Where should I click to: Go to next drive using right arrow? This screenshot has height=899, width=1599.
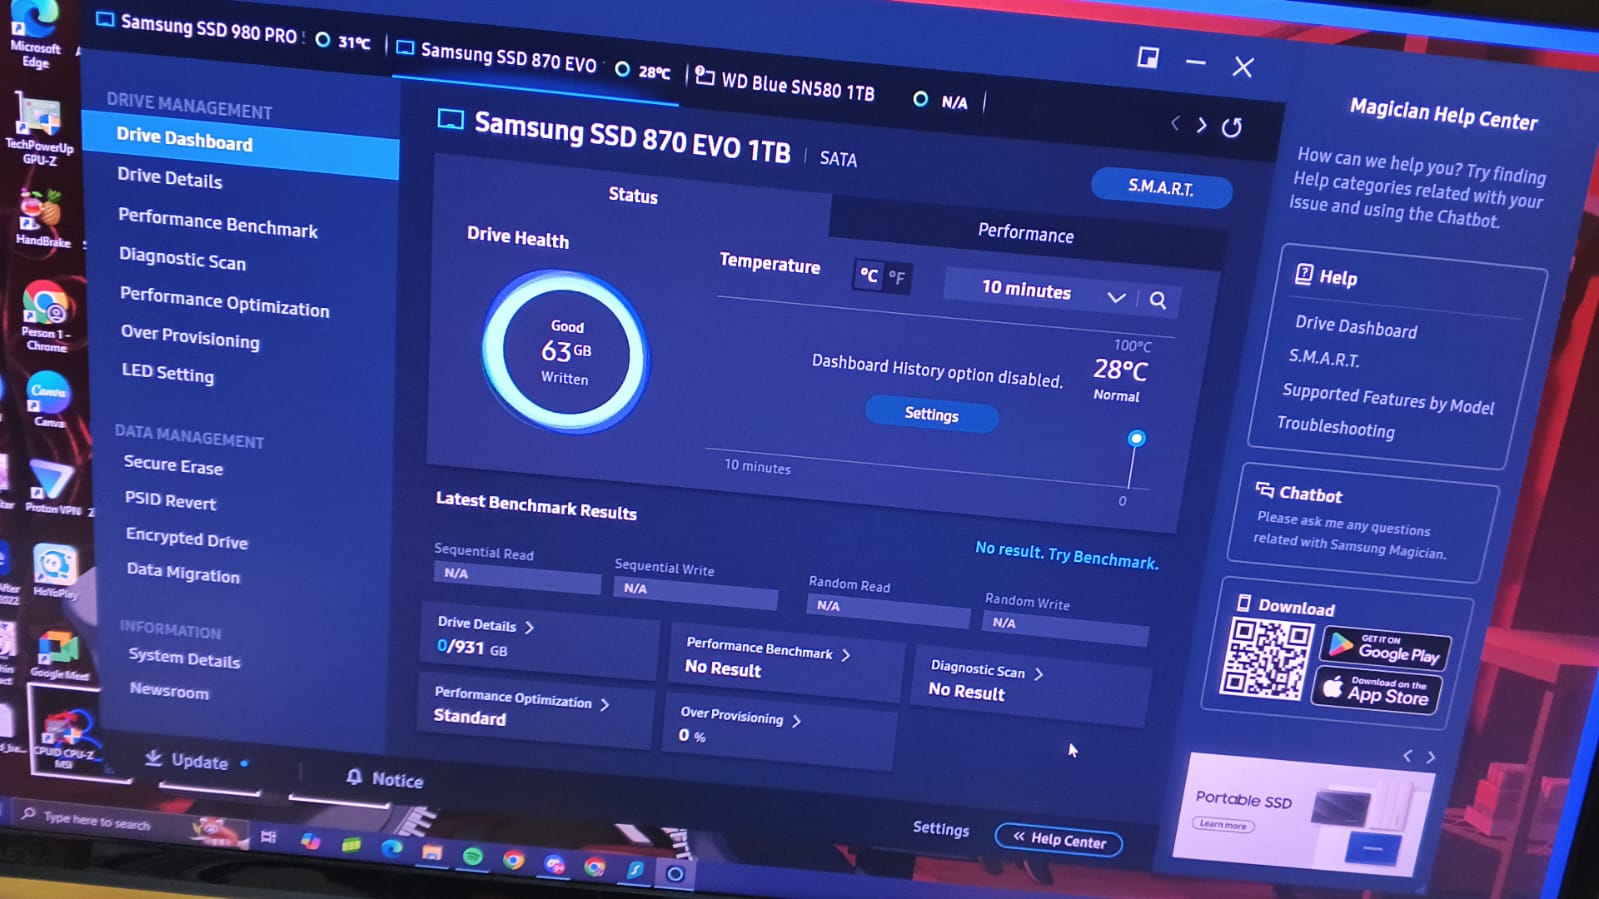(x=1202, y=125)
